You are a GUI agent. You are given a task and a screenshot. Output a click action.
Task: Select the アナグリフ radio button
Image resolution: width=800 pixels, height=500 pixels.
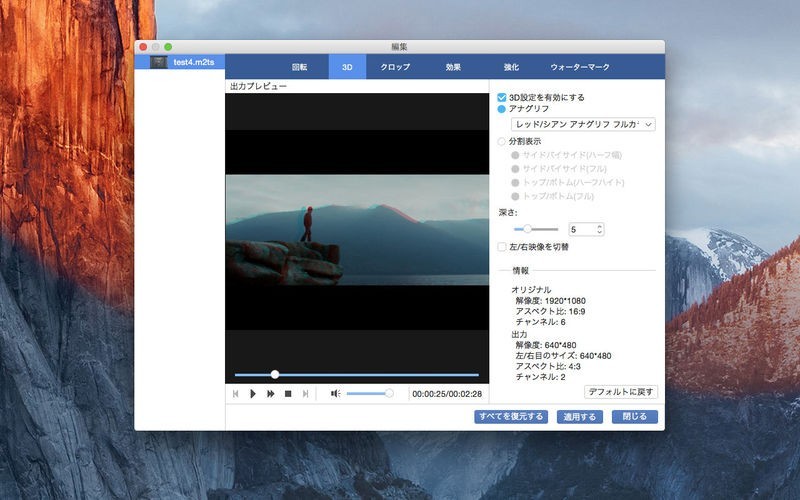tap(502, 108)
